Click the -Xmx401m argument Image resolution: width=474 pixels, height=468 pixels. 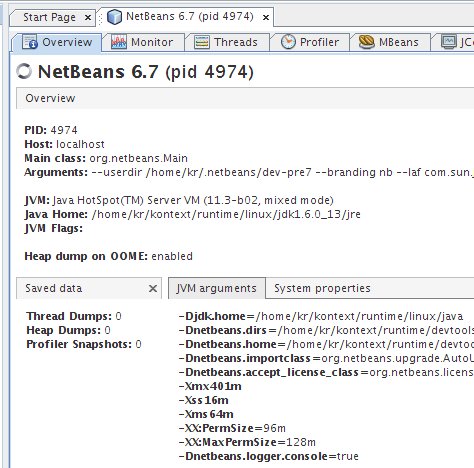[x=210, y=386]
